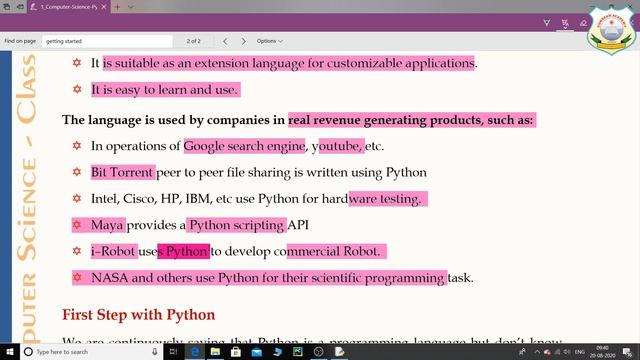Open the green app icon in the taskbar
Image resolution: width=640 pixels, height=360 pixels.
(298, 351)
